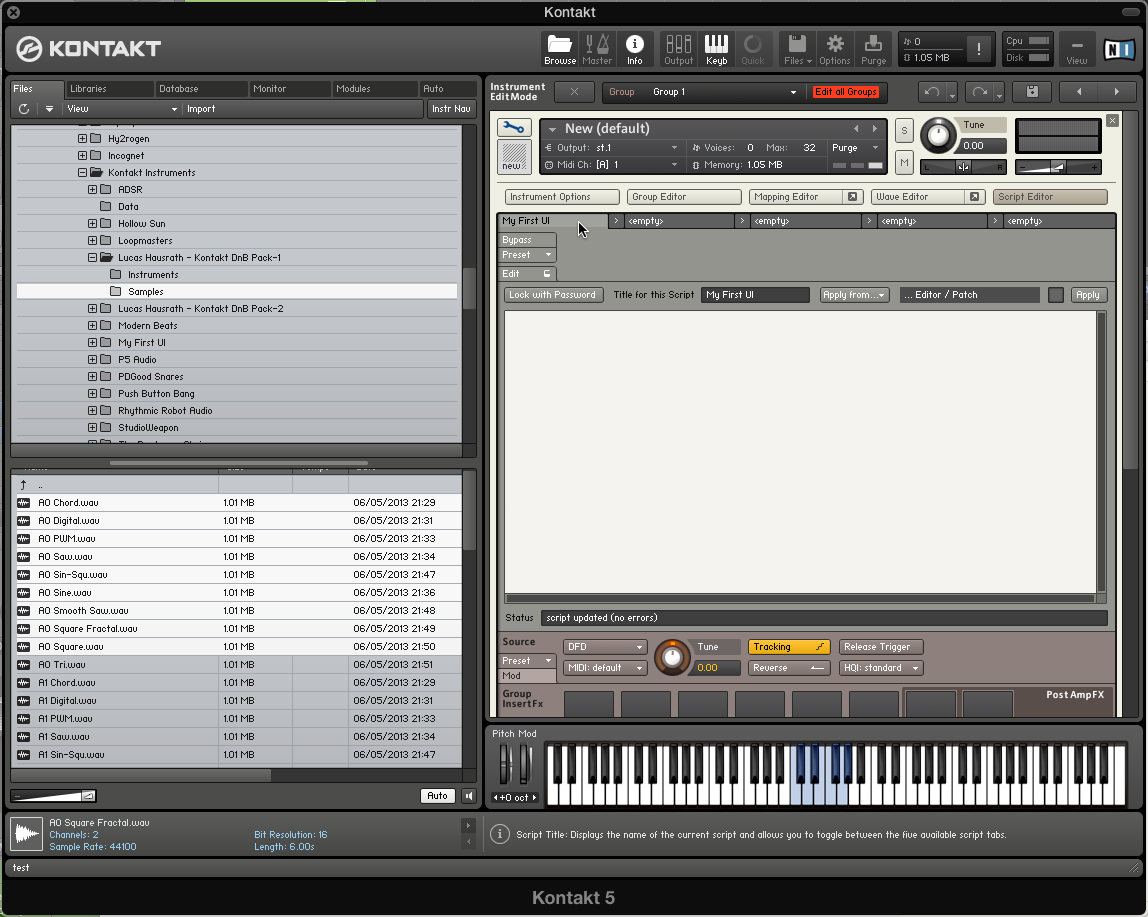Open Mapping Editor in external window icon
Image resolution: width=1148 pixels, height=917 pixels.
tap(852, 196)
